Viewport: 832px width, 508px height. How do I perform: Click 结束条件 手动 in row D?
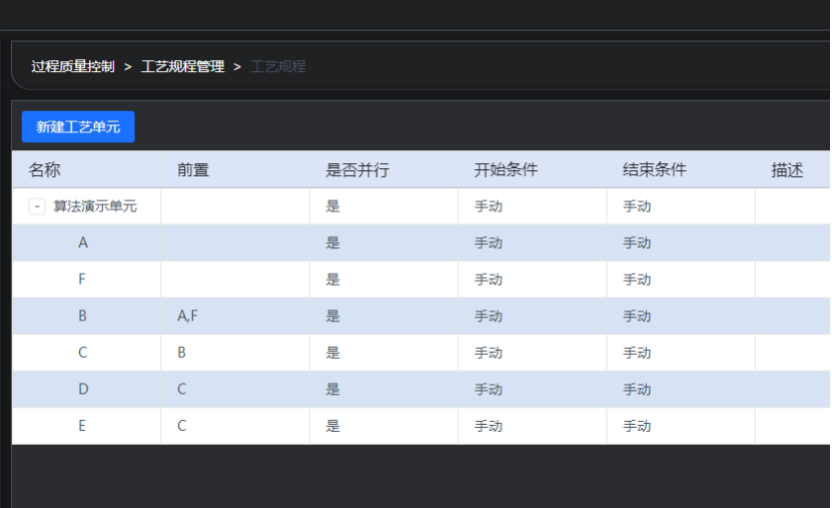click(x=637, y=389)
